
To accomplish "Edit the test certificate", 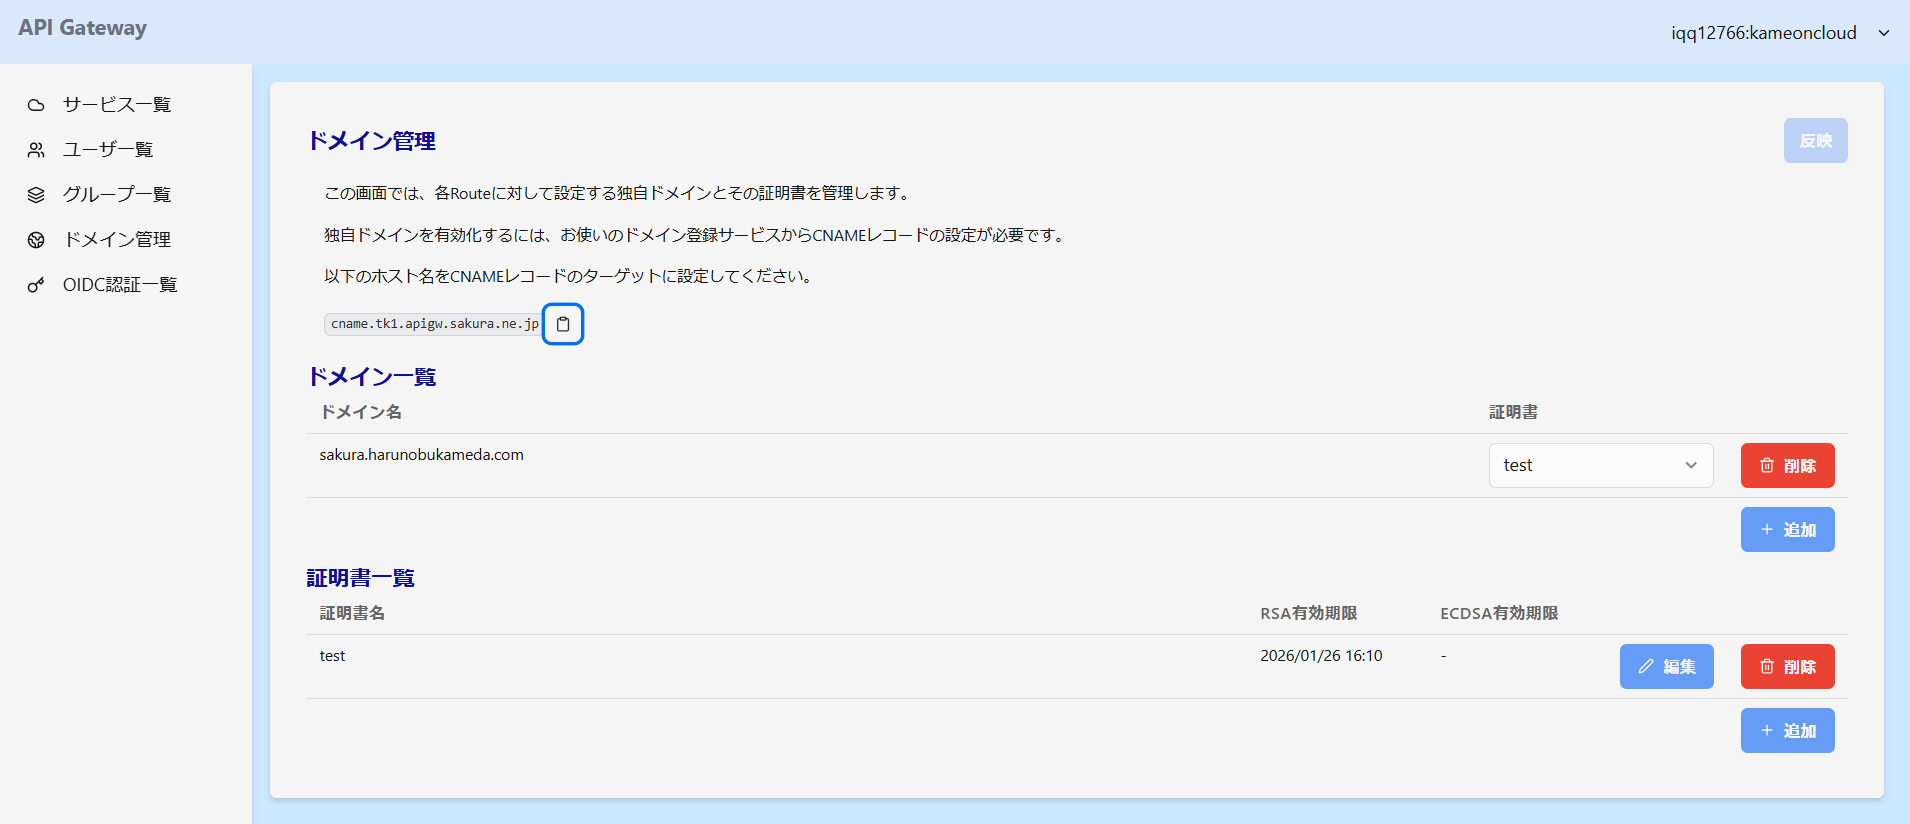I will (1666, 667).
